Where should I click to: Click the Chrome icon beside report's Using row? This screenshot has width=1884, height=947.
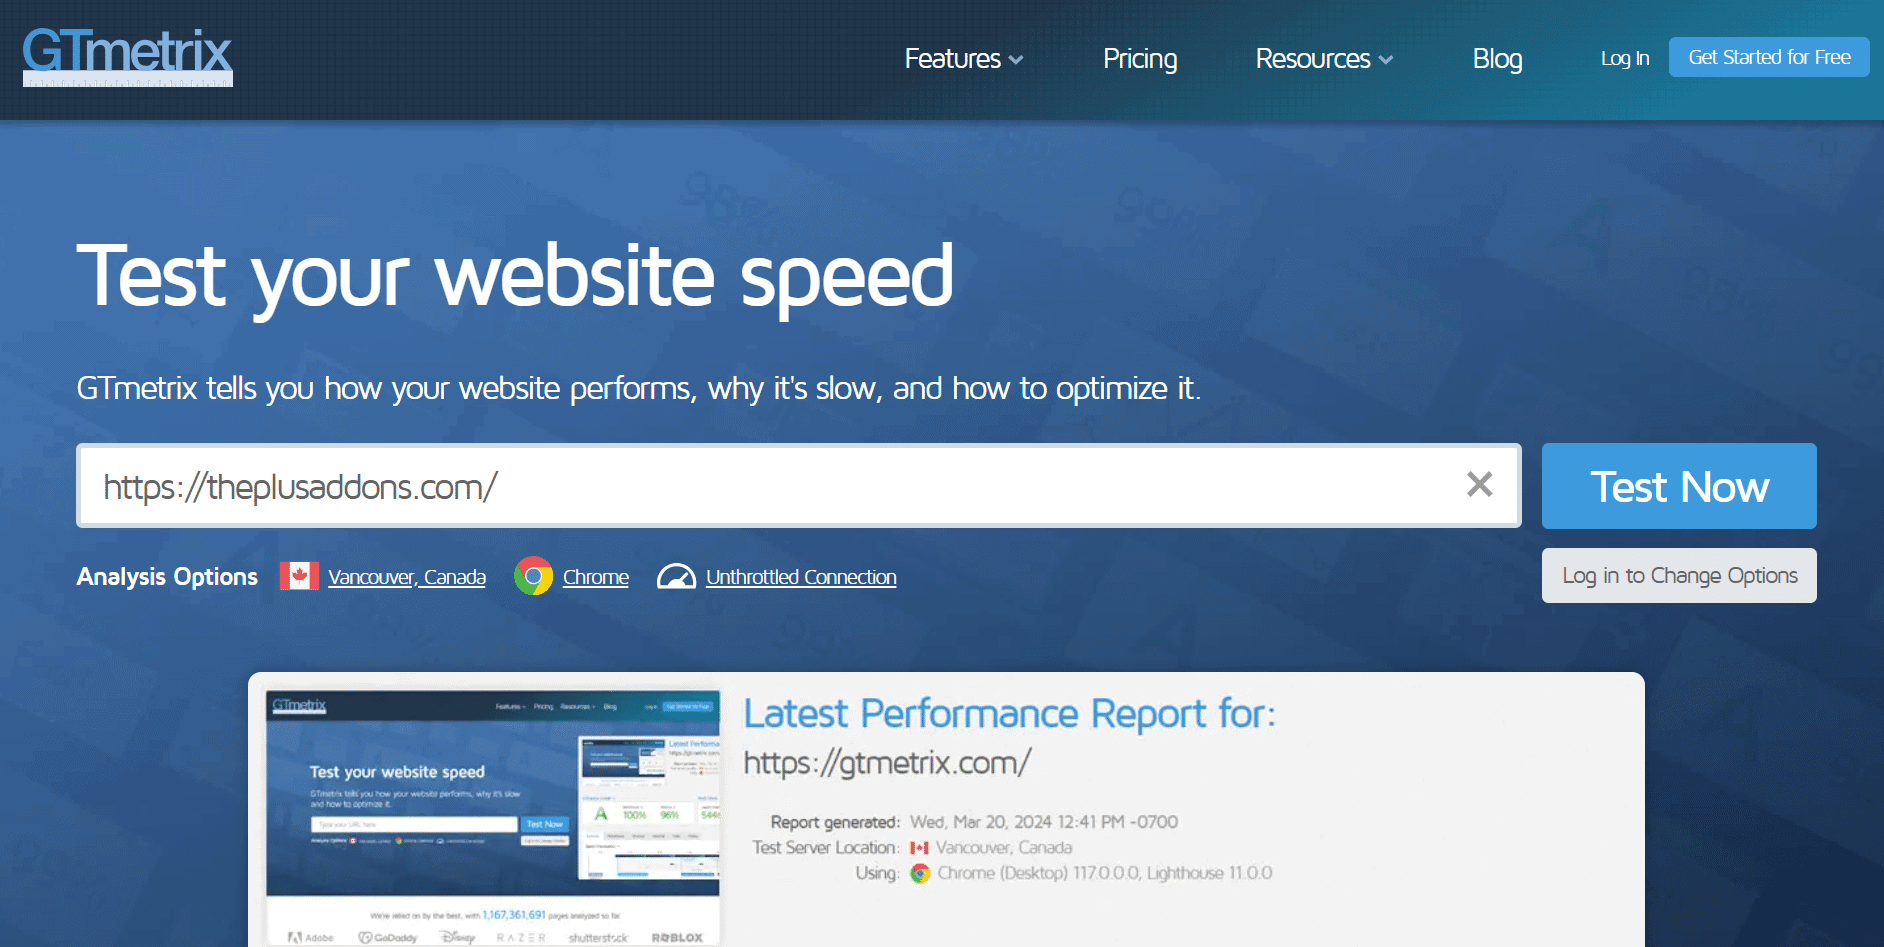pos(920,873)
